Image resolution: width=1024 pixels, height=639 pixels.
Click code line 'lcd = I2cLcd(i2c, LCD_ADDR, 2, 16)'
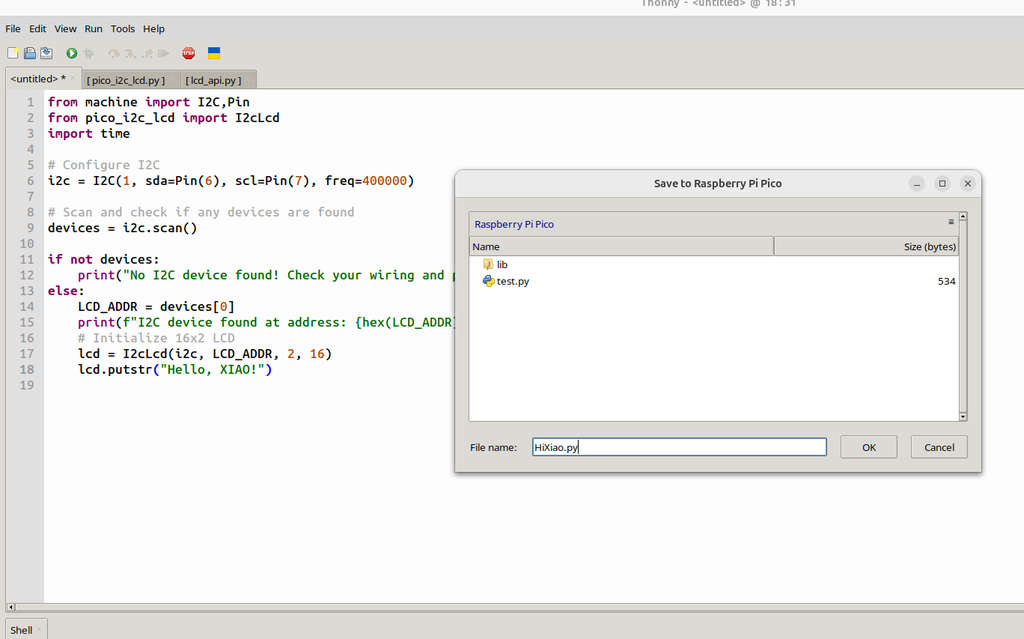(205, 353)
